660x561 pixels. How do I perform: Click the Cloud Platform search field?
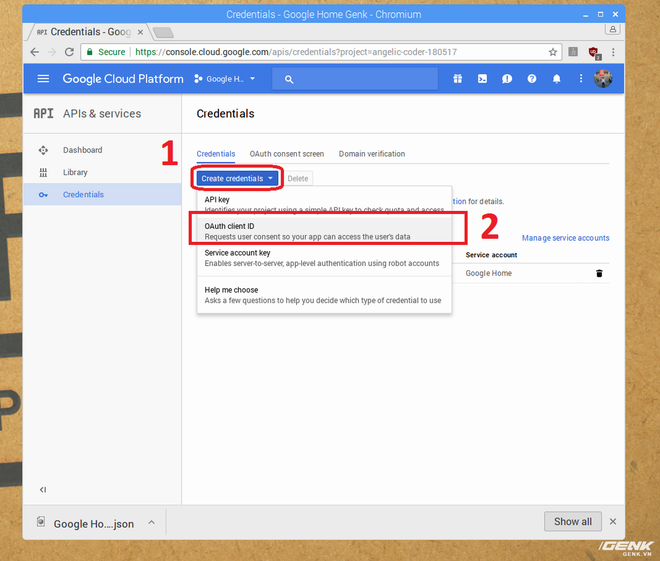coord(355,79)
